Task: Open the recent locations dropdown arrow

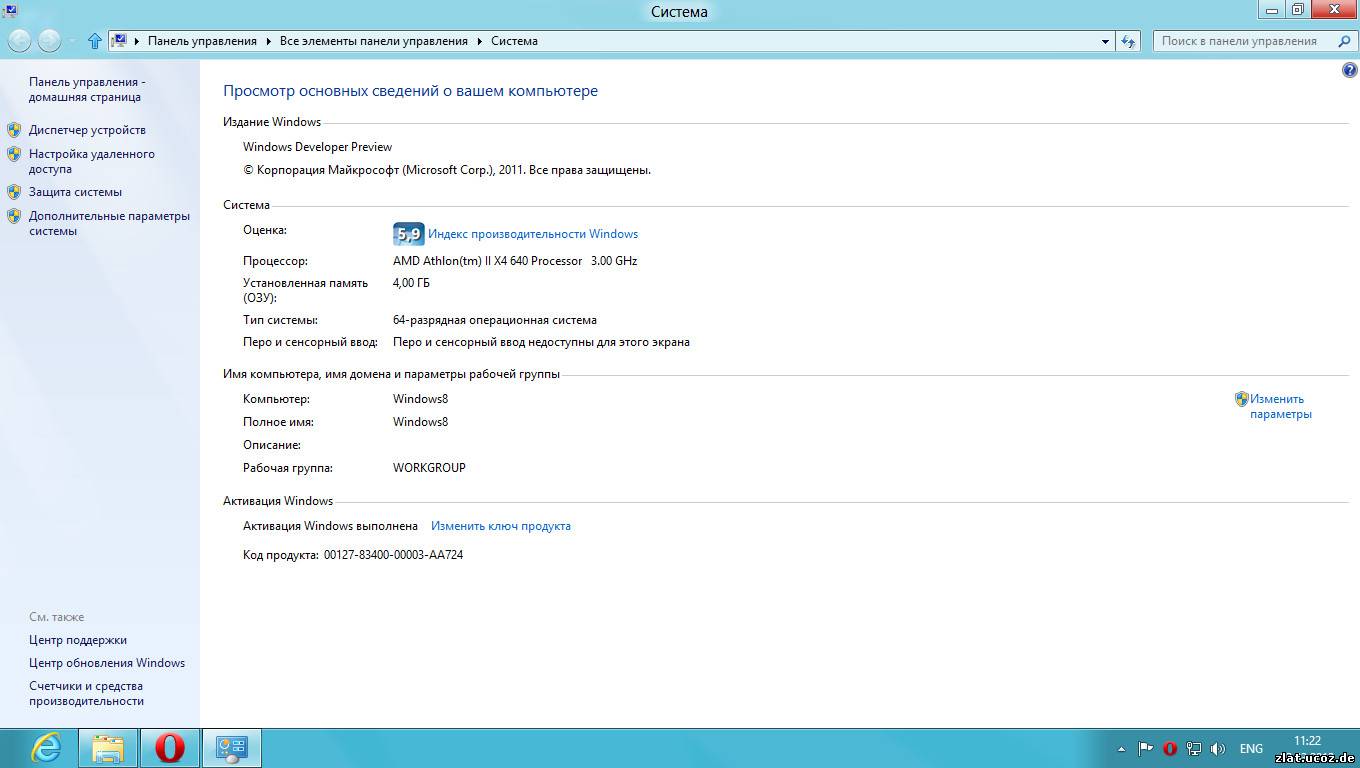Action: (72, 41)
